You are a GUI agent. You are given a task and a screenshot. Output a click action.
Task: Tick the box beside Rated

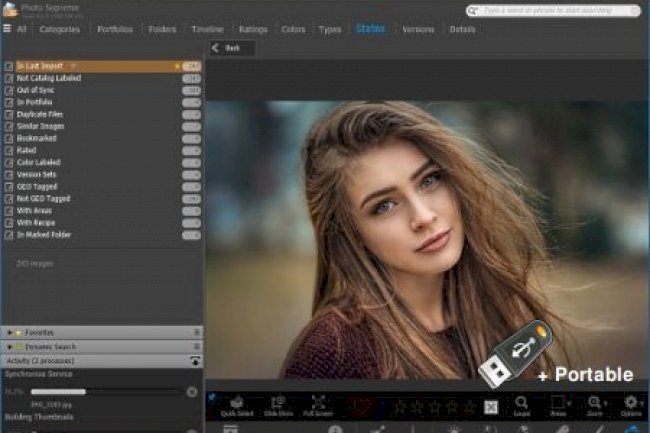point(9,150)
